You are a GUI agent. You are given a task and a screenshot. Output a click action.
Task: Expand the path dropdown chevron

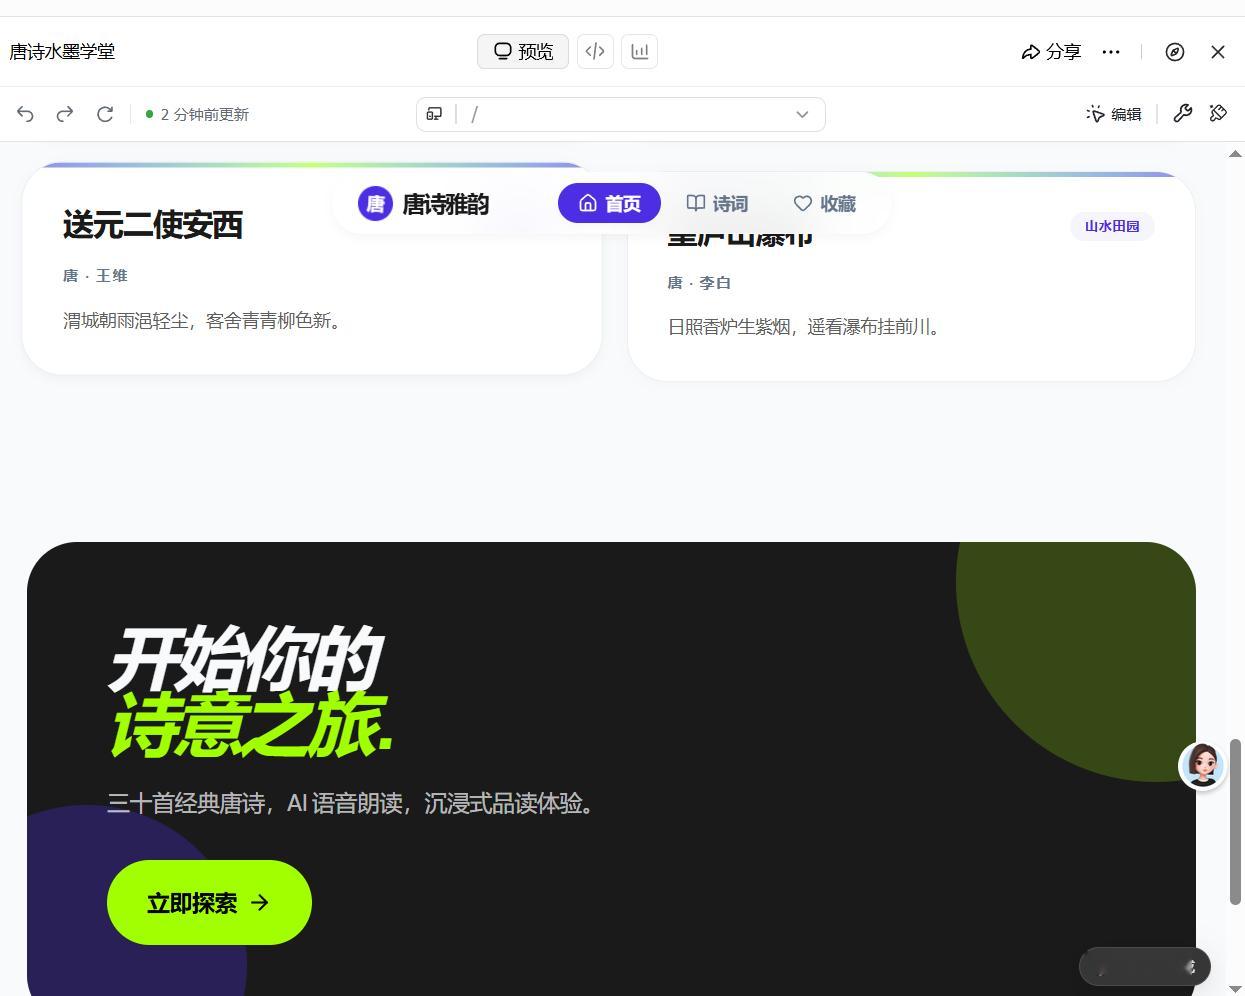pyautogui.click(x=802, y=114)
